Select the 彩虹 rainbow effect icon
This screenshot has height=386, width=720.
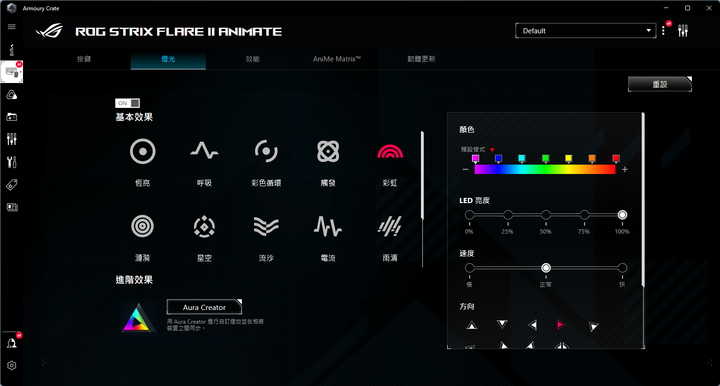pos(390,151)
